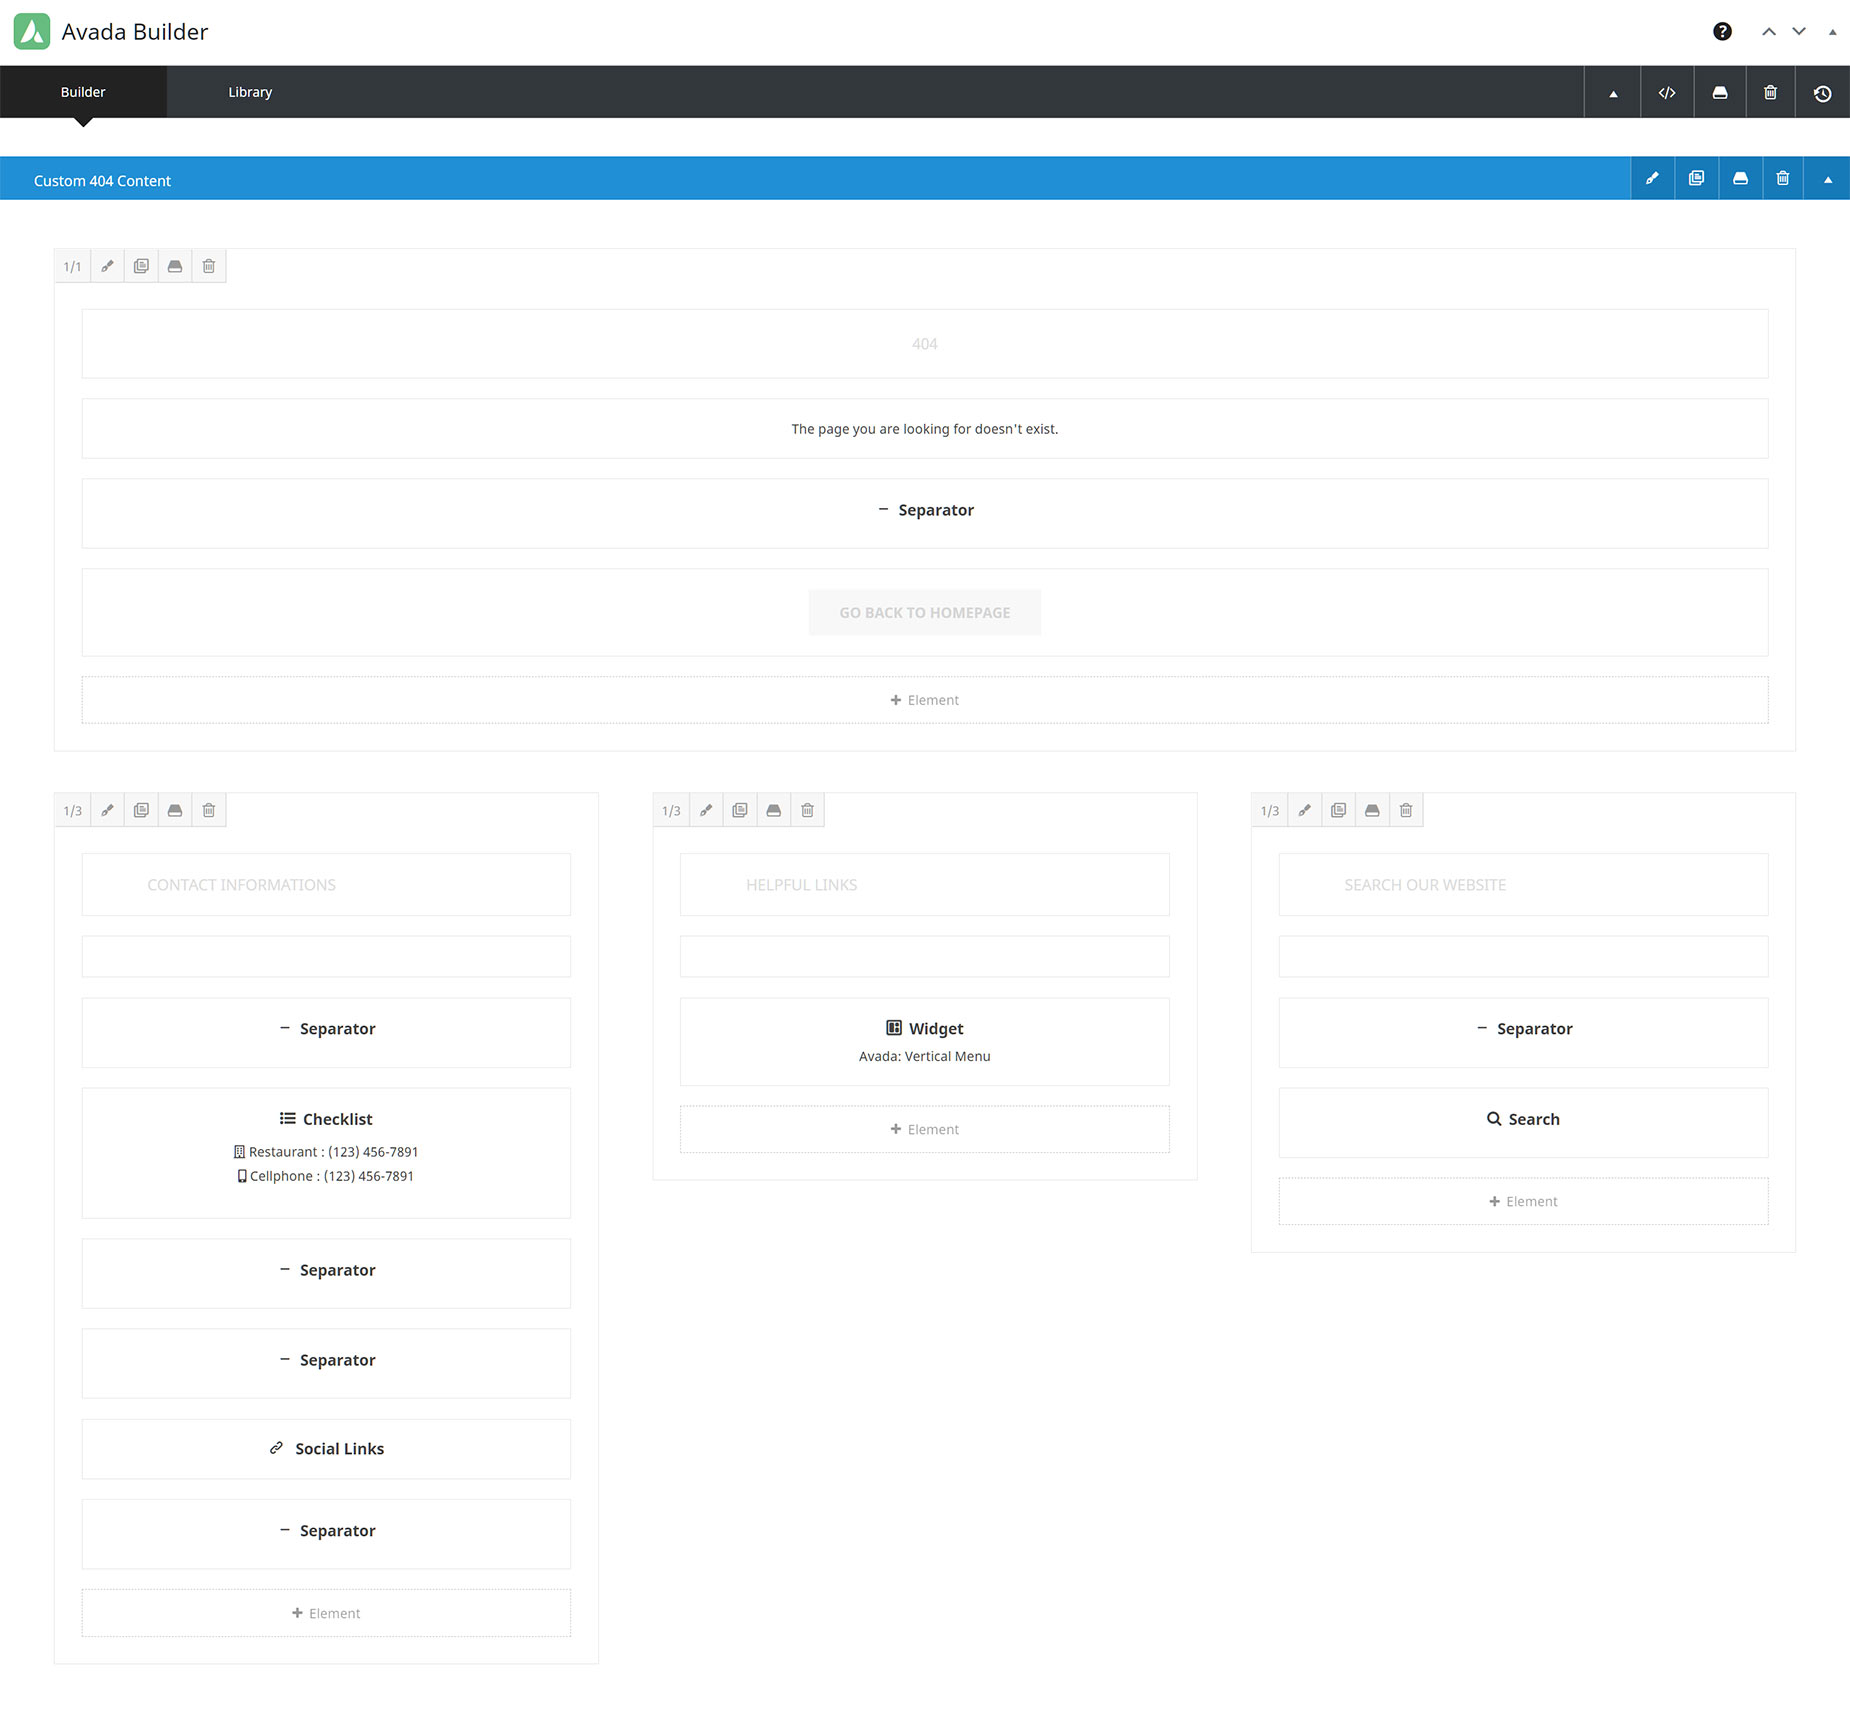The width and height of the screenshot is (1850, 1720).
Task: Switch to the Library tab
Action: point(250,92)
